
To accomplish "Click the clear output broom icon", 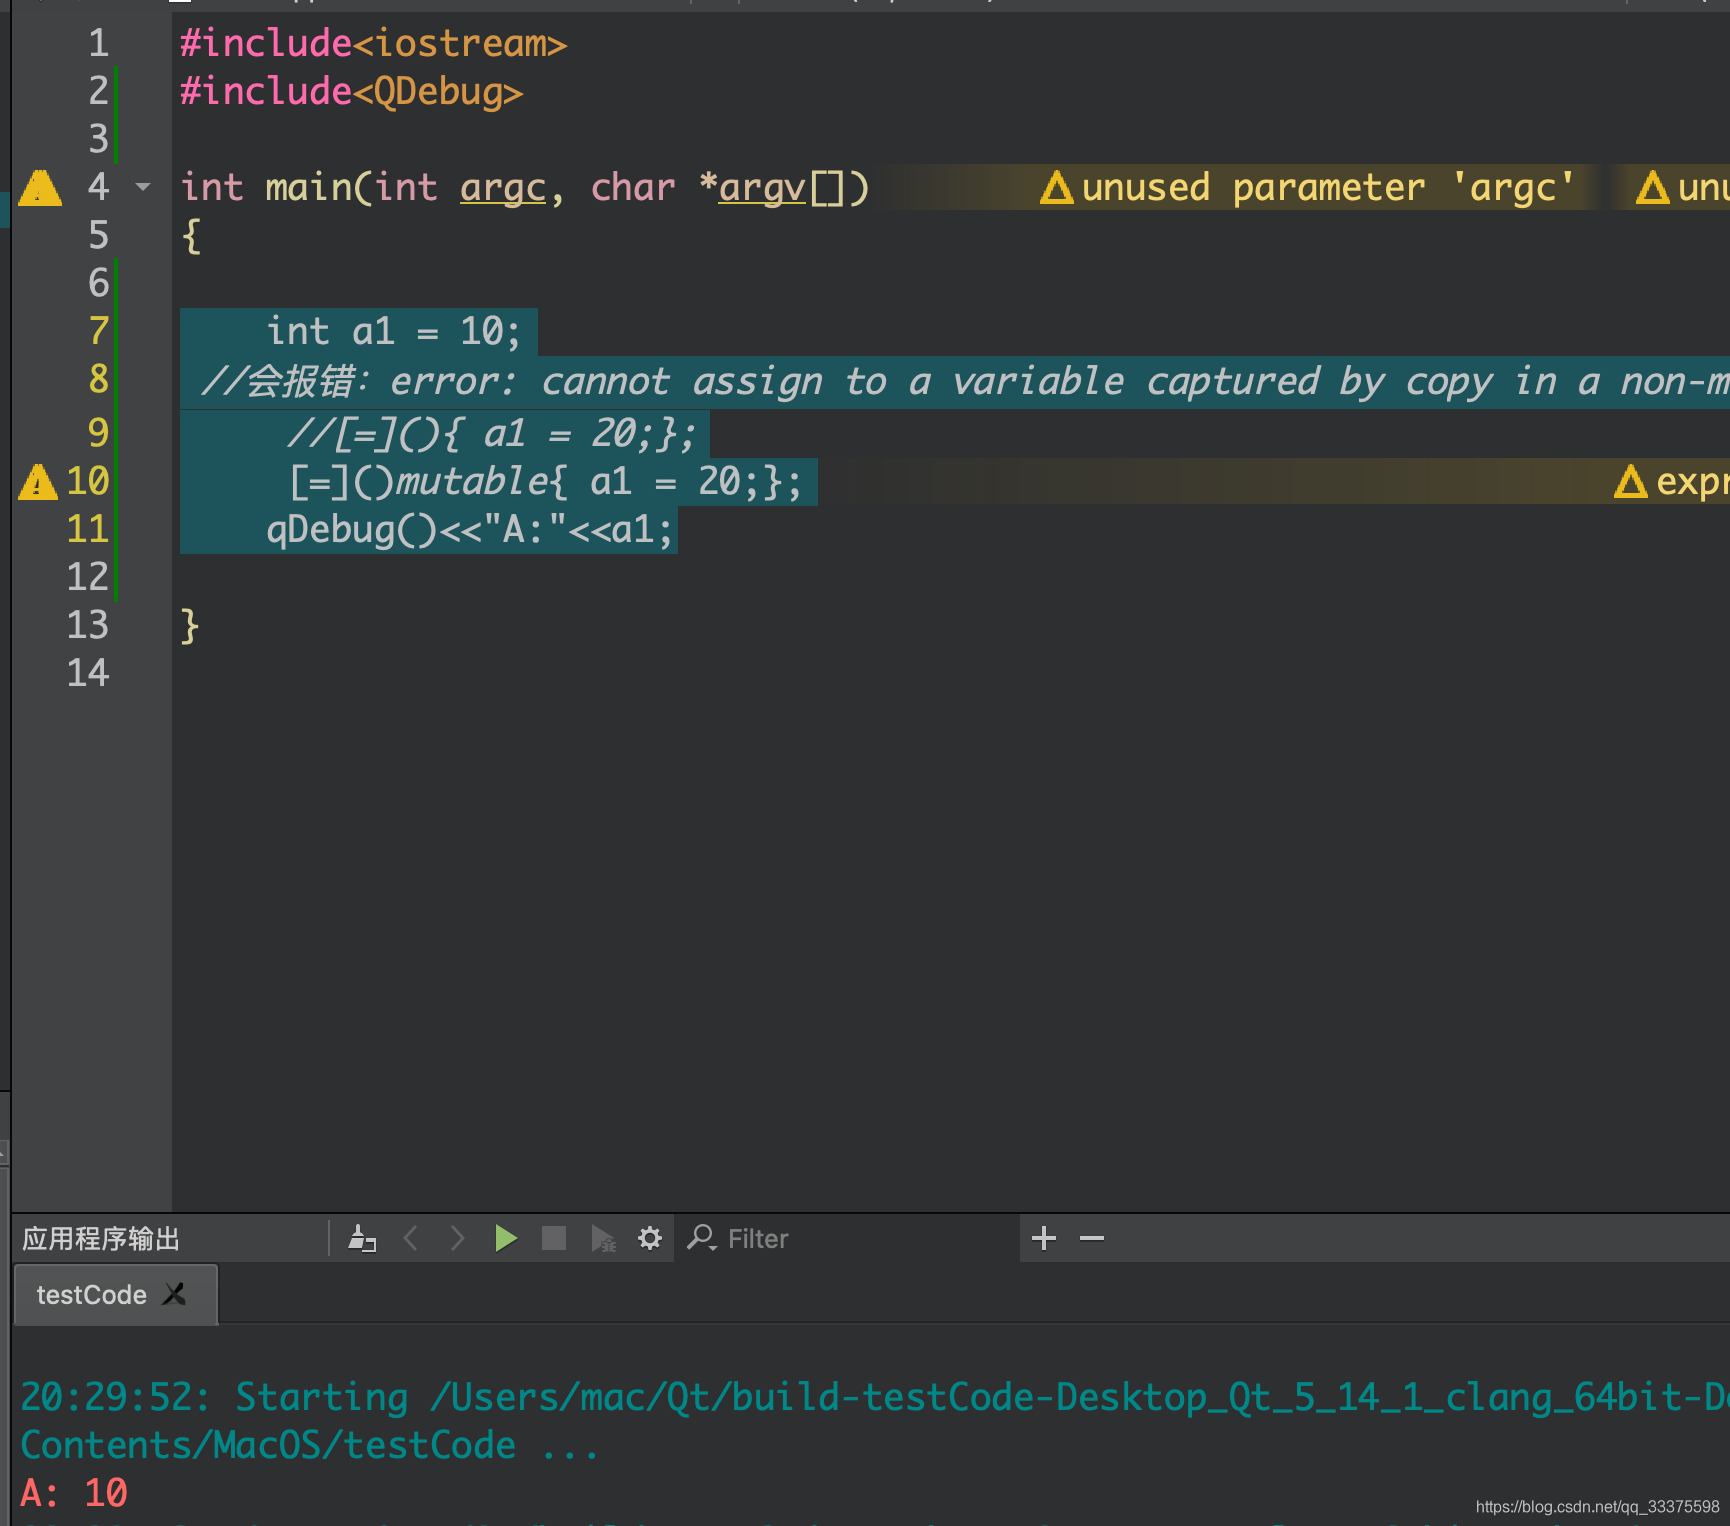I will point(362,1239).
